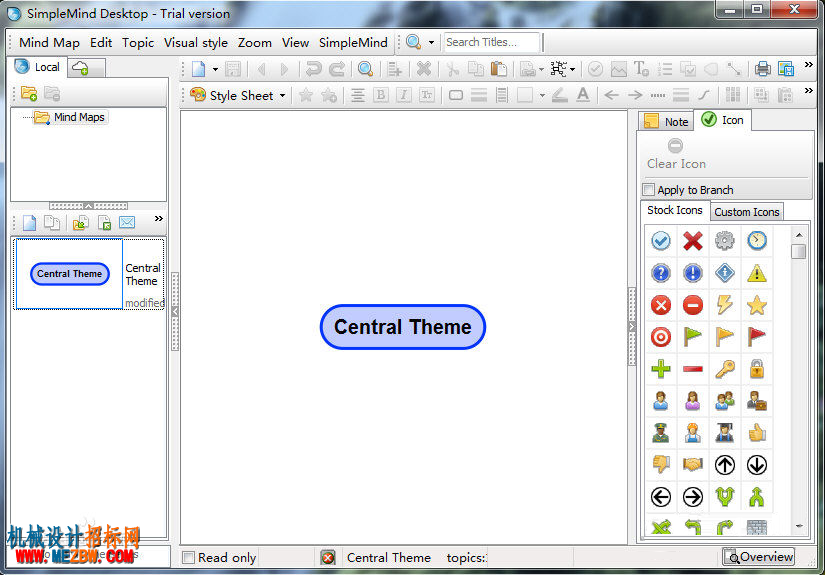The image size is (825, 575).
Task: Select the padlock stock icon
Action: tap(757, 369)
